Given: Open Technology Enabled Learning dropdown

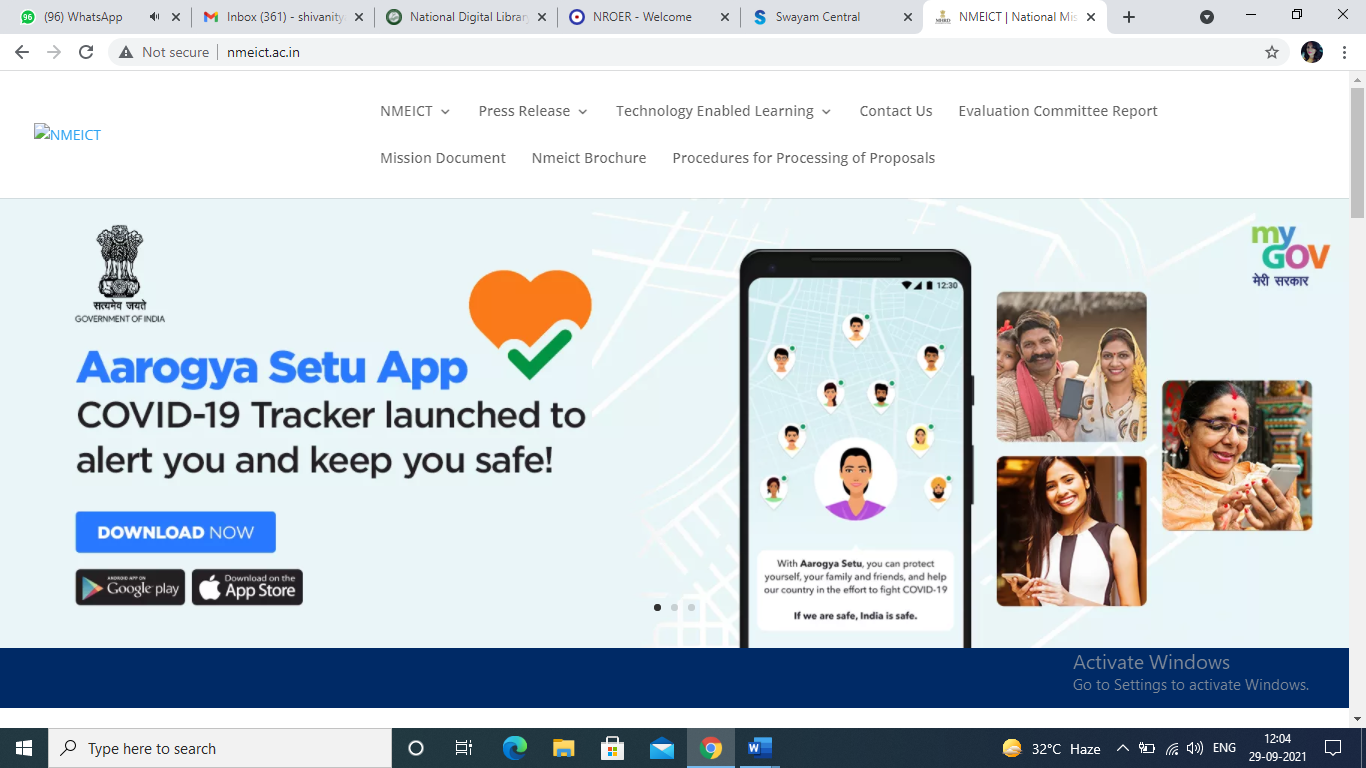Looking at the screenshot, I should [723, 111].
